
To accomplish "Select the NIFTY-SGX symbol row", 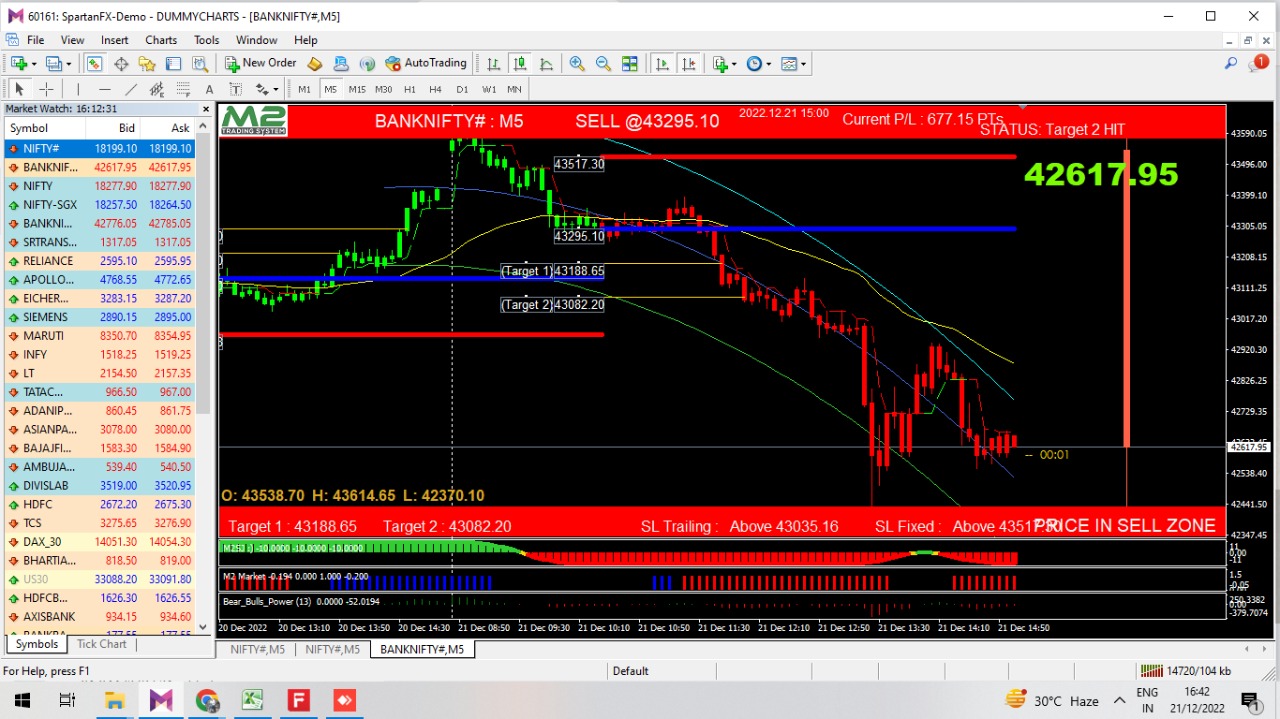I will 99,205.
